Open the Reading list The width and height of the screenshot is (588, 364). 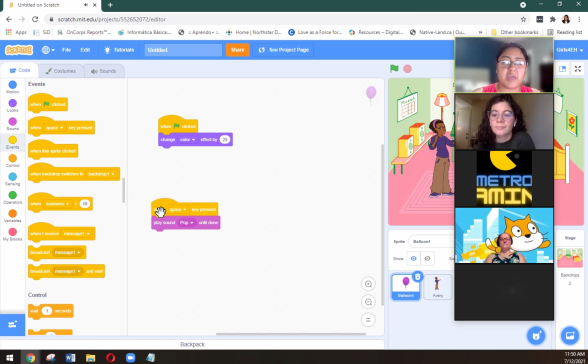click(564, 32)
